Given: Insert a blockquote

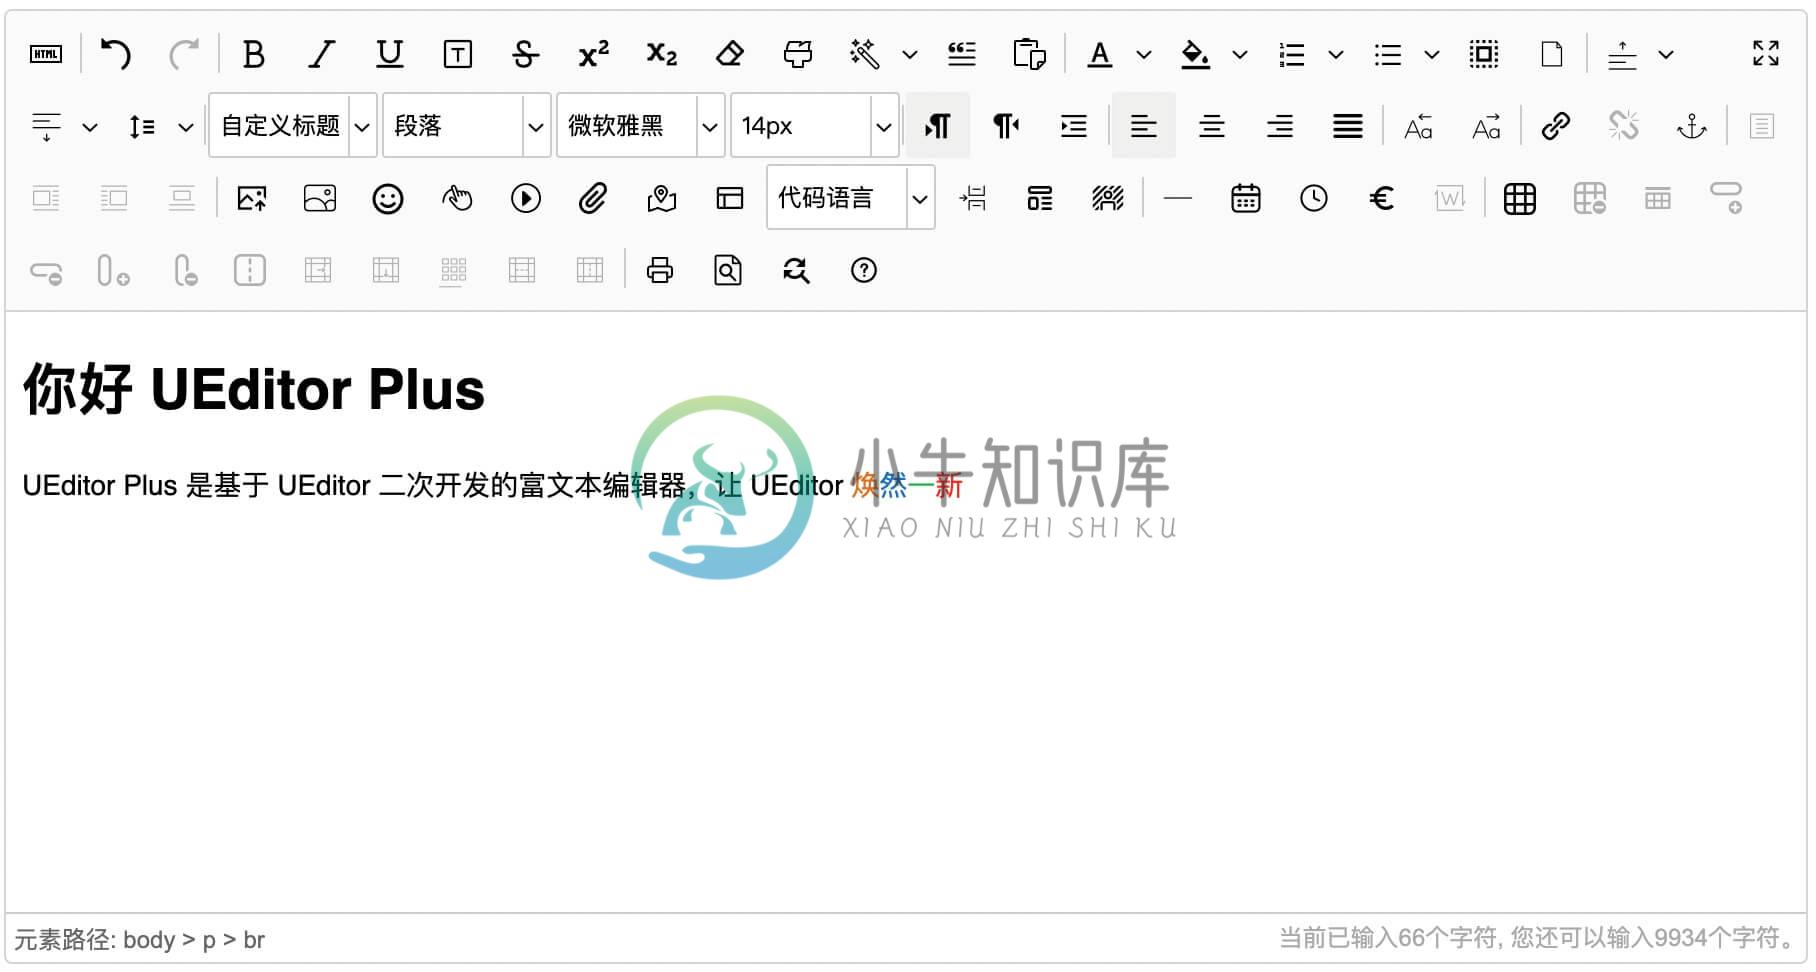Looking at the screenshot, I should tap(962, 54).
